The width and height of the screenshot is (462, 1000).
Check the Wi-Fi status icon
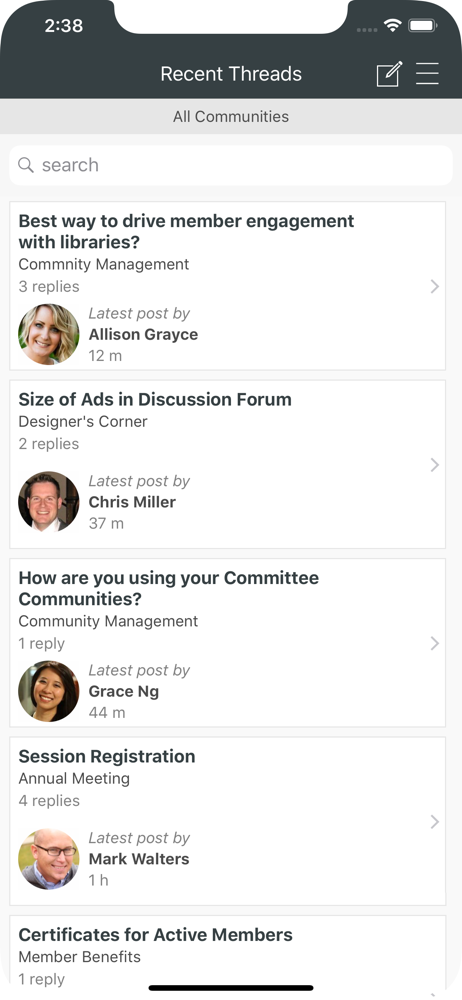click(392, 26)
